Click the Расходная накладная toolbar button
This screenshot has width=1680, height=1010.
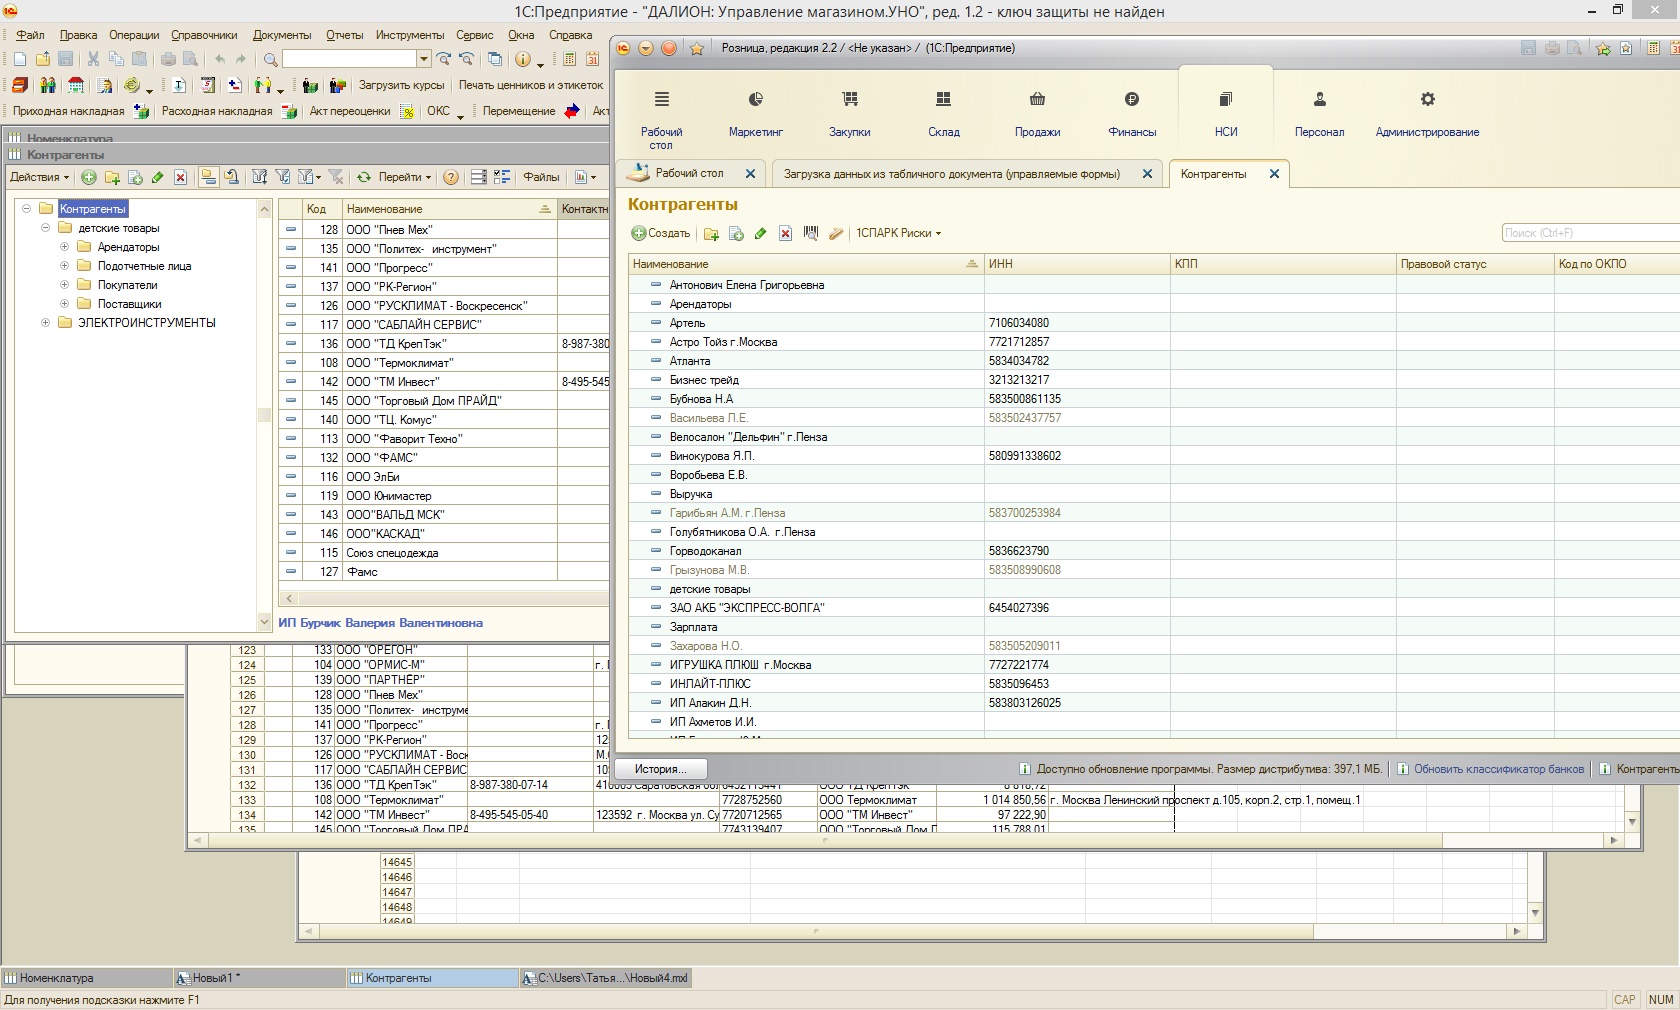pos(229,111)
